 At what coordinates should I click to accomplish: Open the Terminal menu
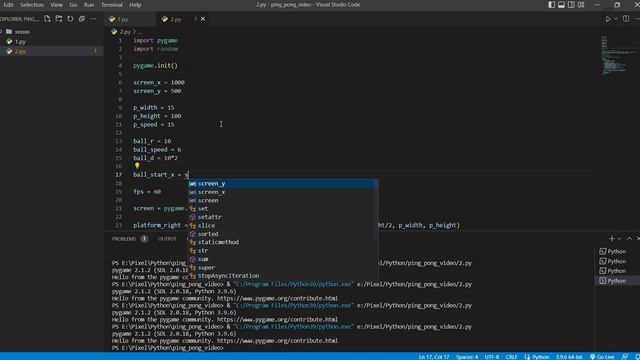pos(112,5)
